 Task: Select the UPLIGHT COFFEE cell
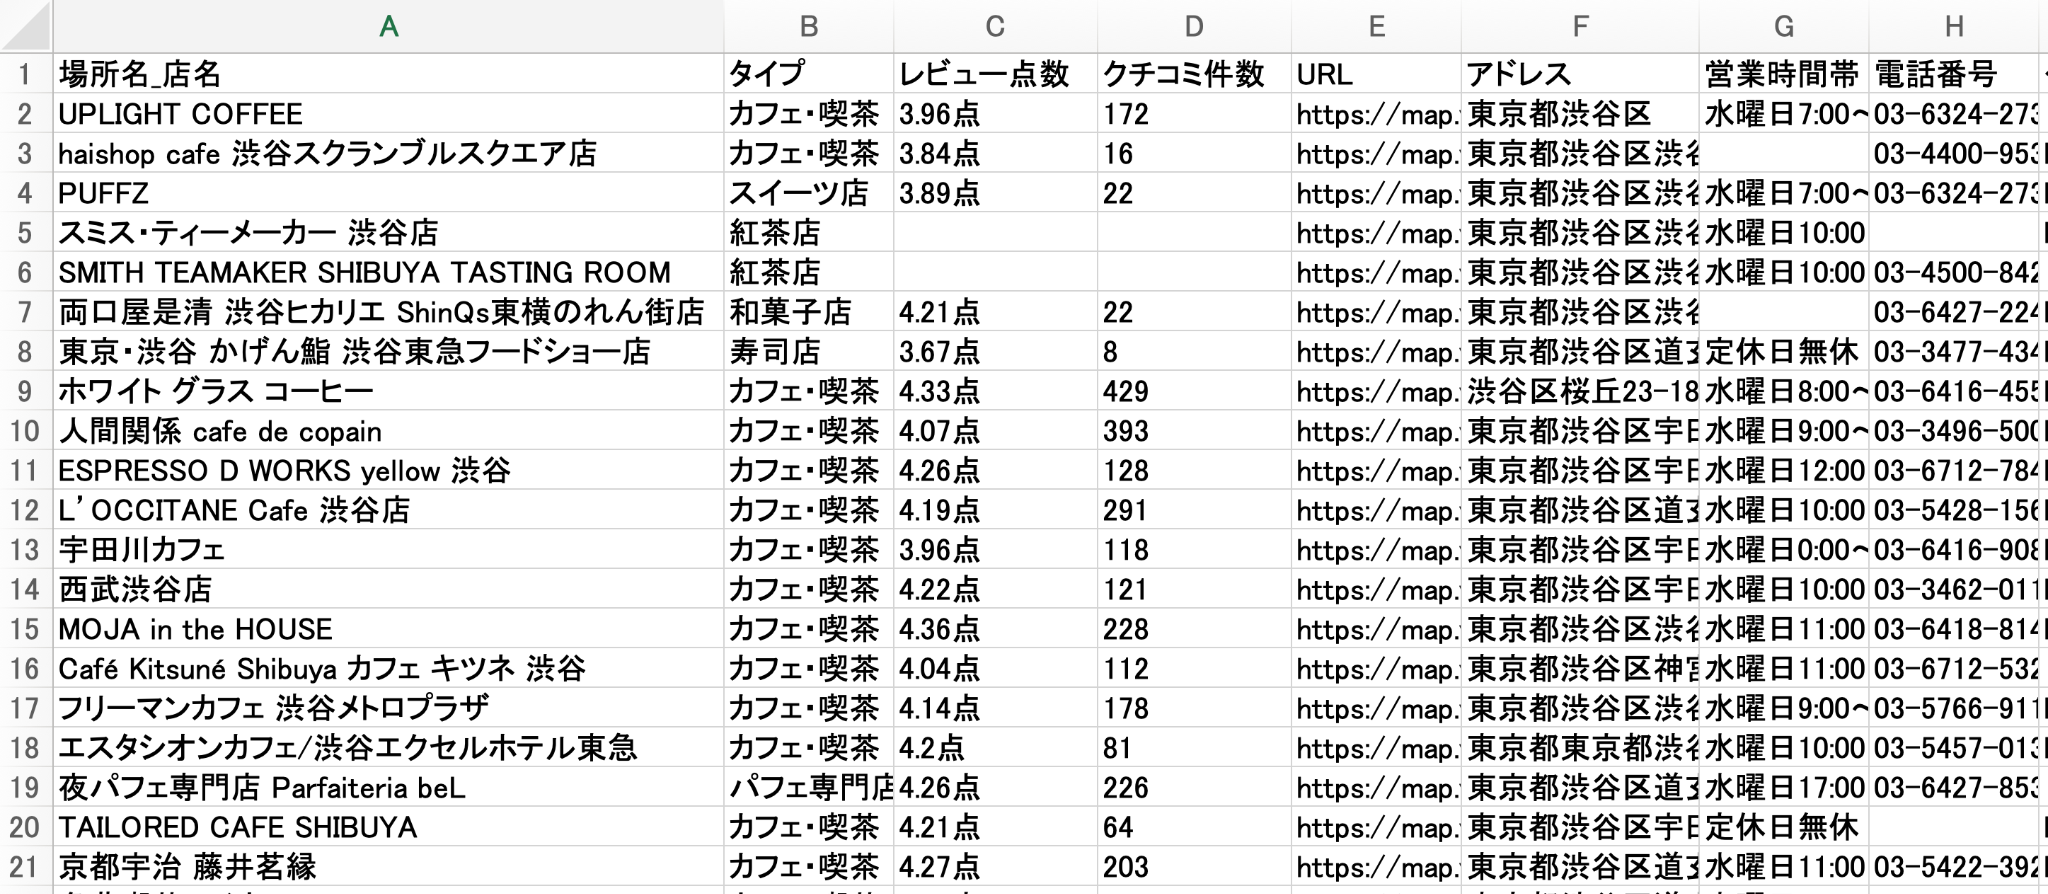(x=388, y=114)
